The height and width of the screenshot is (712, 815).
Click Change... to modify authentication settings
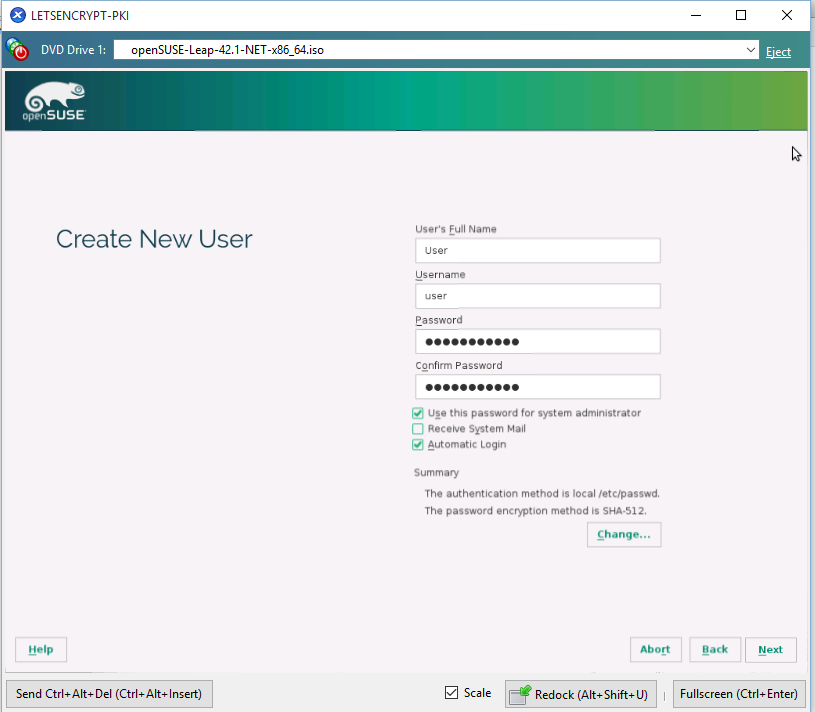pos(623,535)
